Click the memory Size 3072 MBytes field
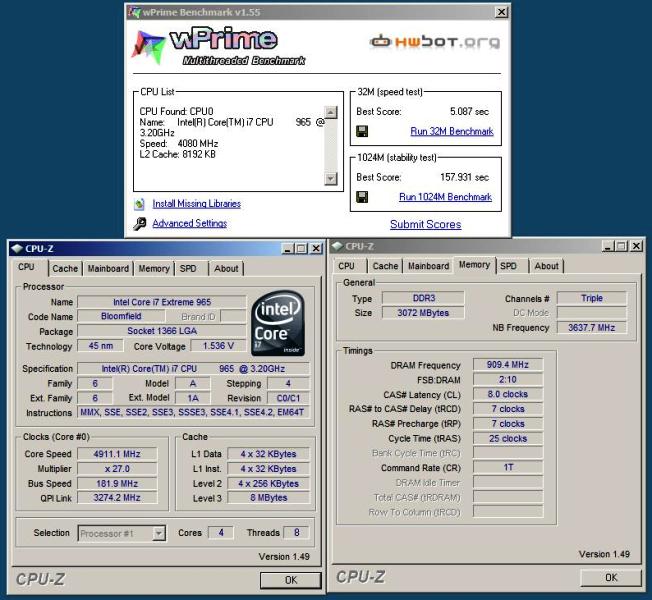652x600 pixels. (x=423, y=313)
